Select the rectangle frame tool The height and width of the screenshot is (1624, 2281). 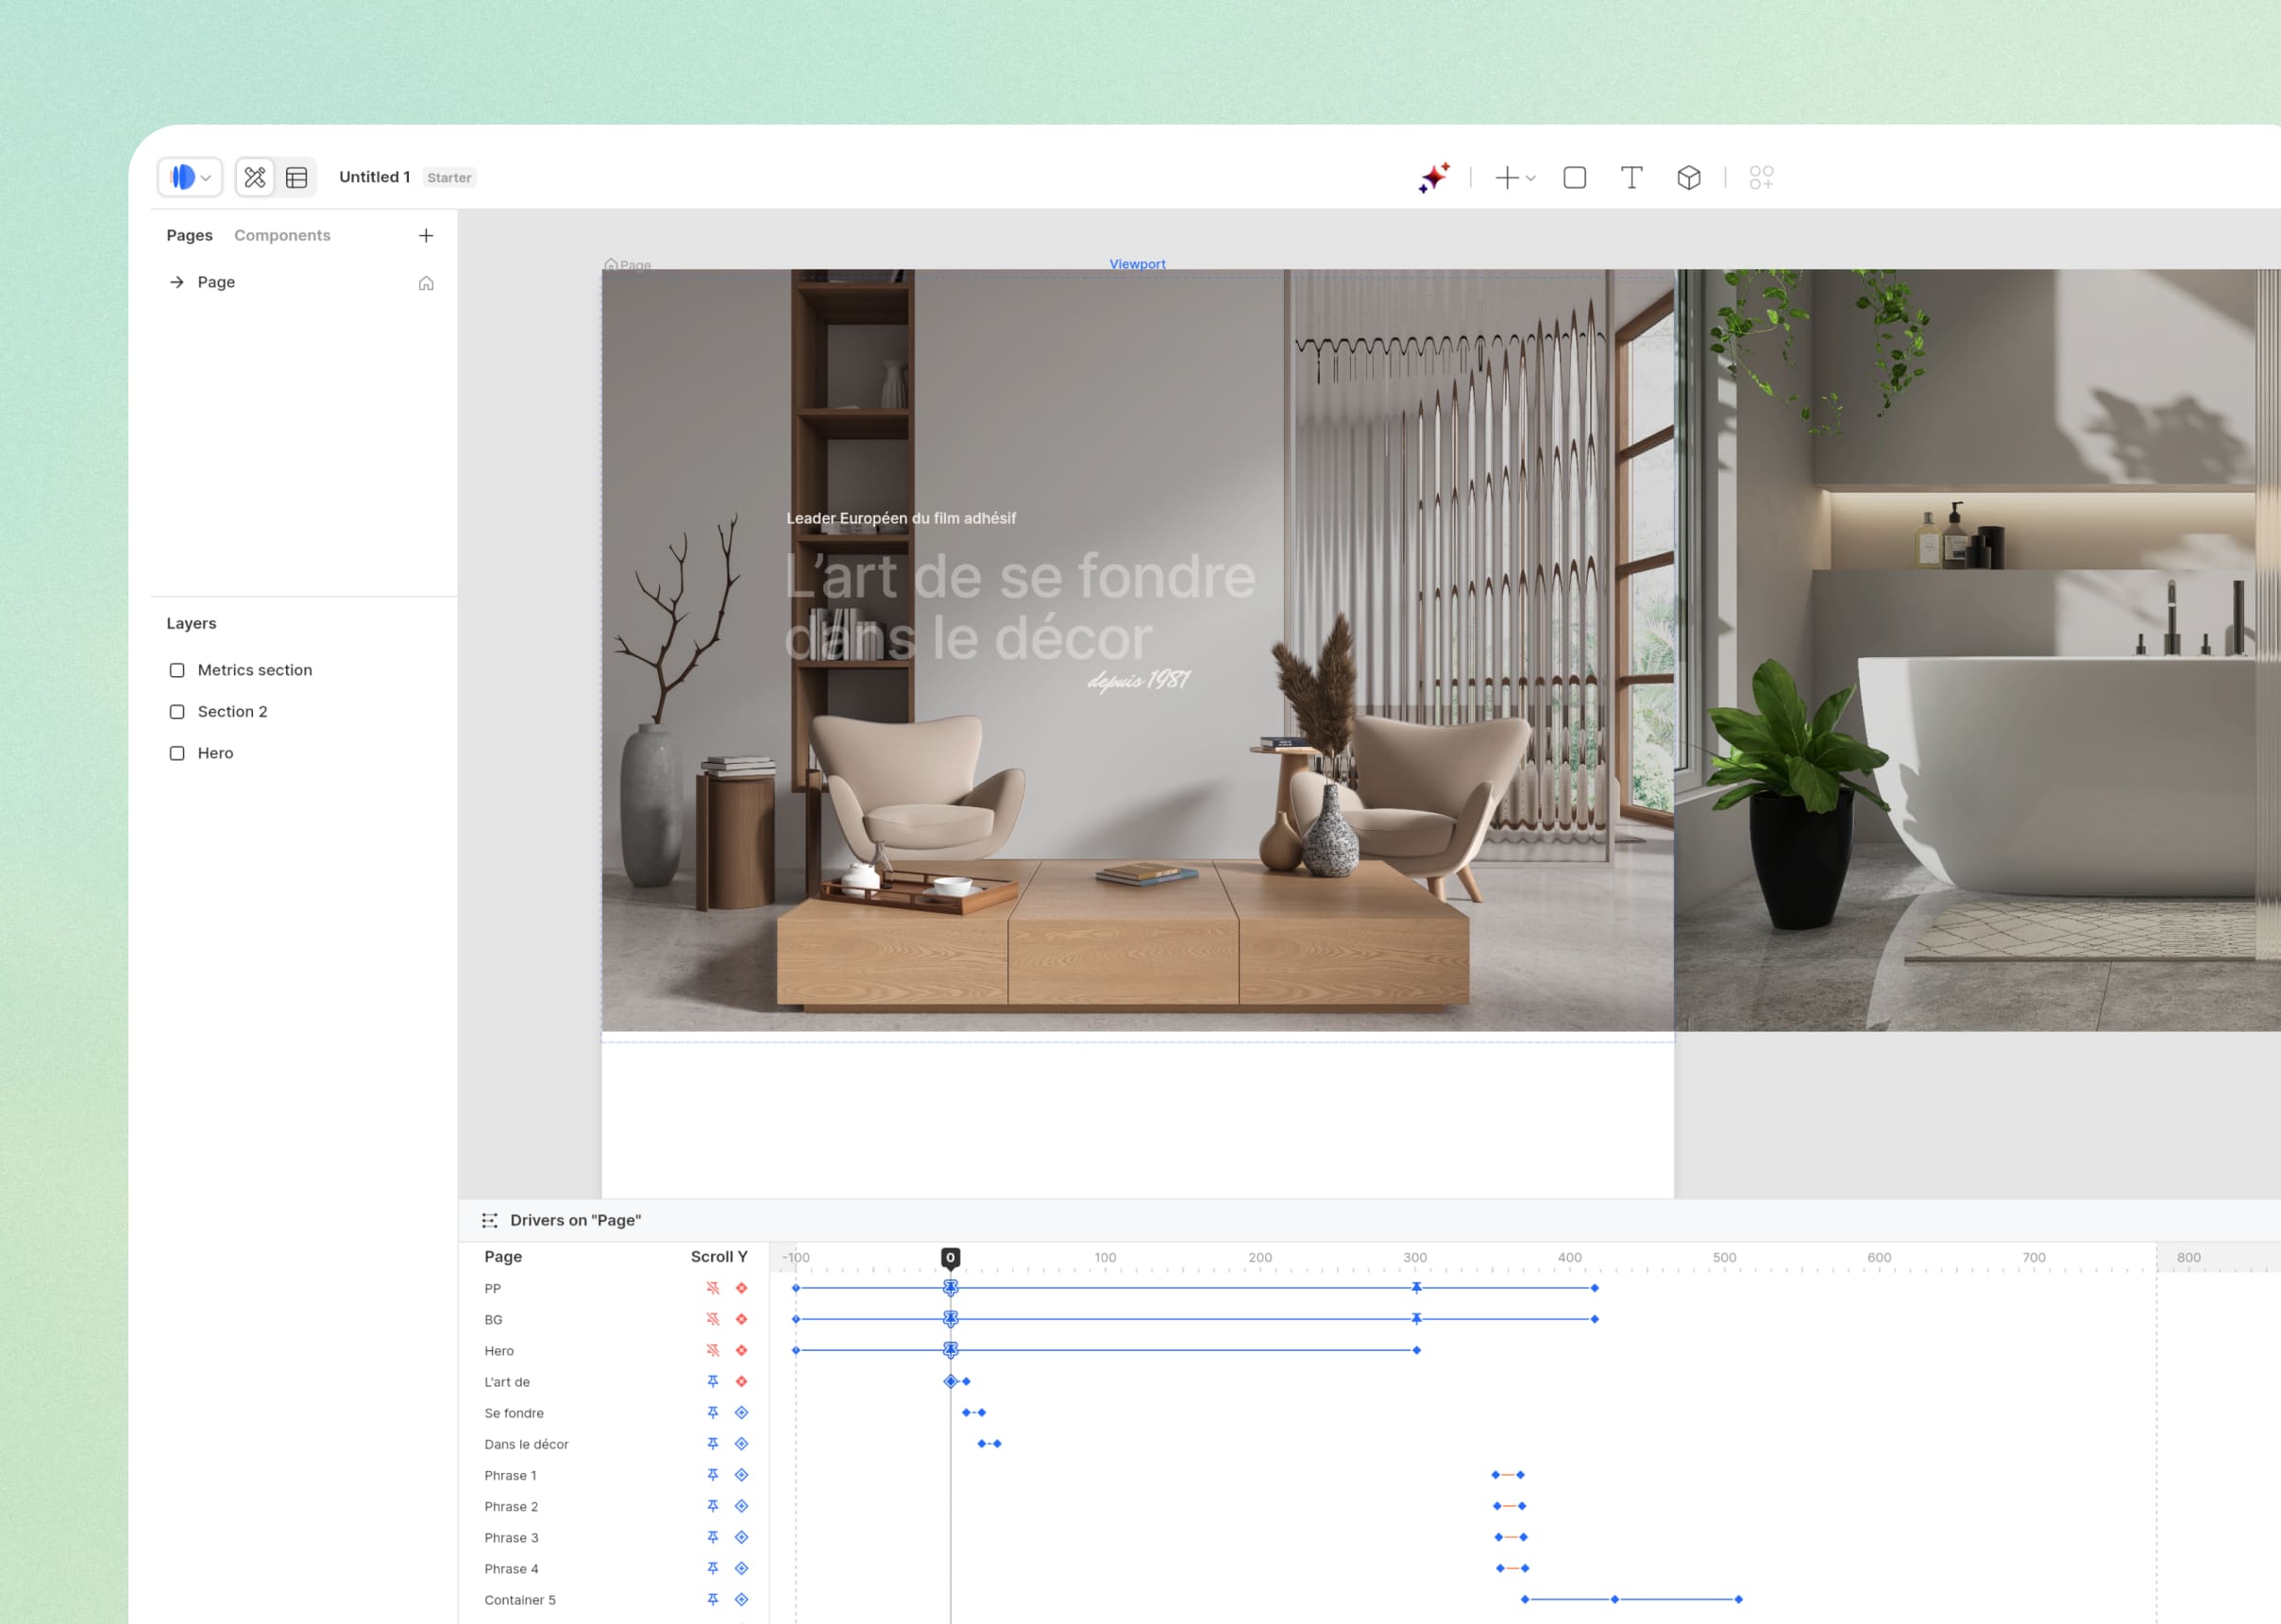(1574, 177)
